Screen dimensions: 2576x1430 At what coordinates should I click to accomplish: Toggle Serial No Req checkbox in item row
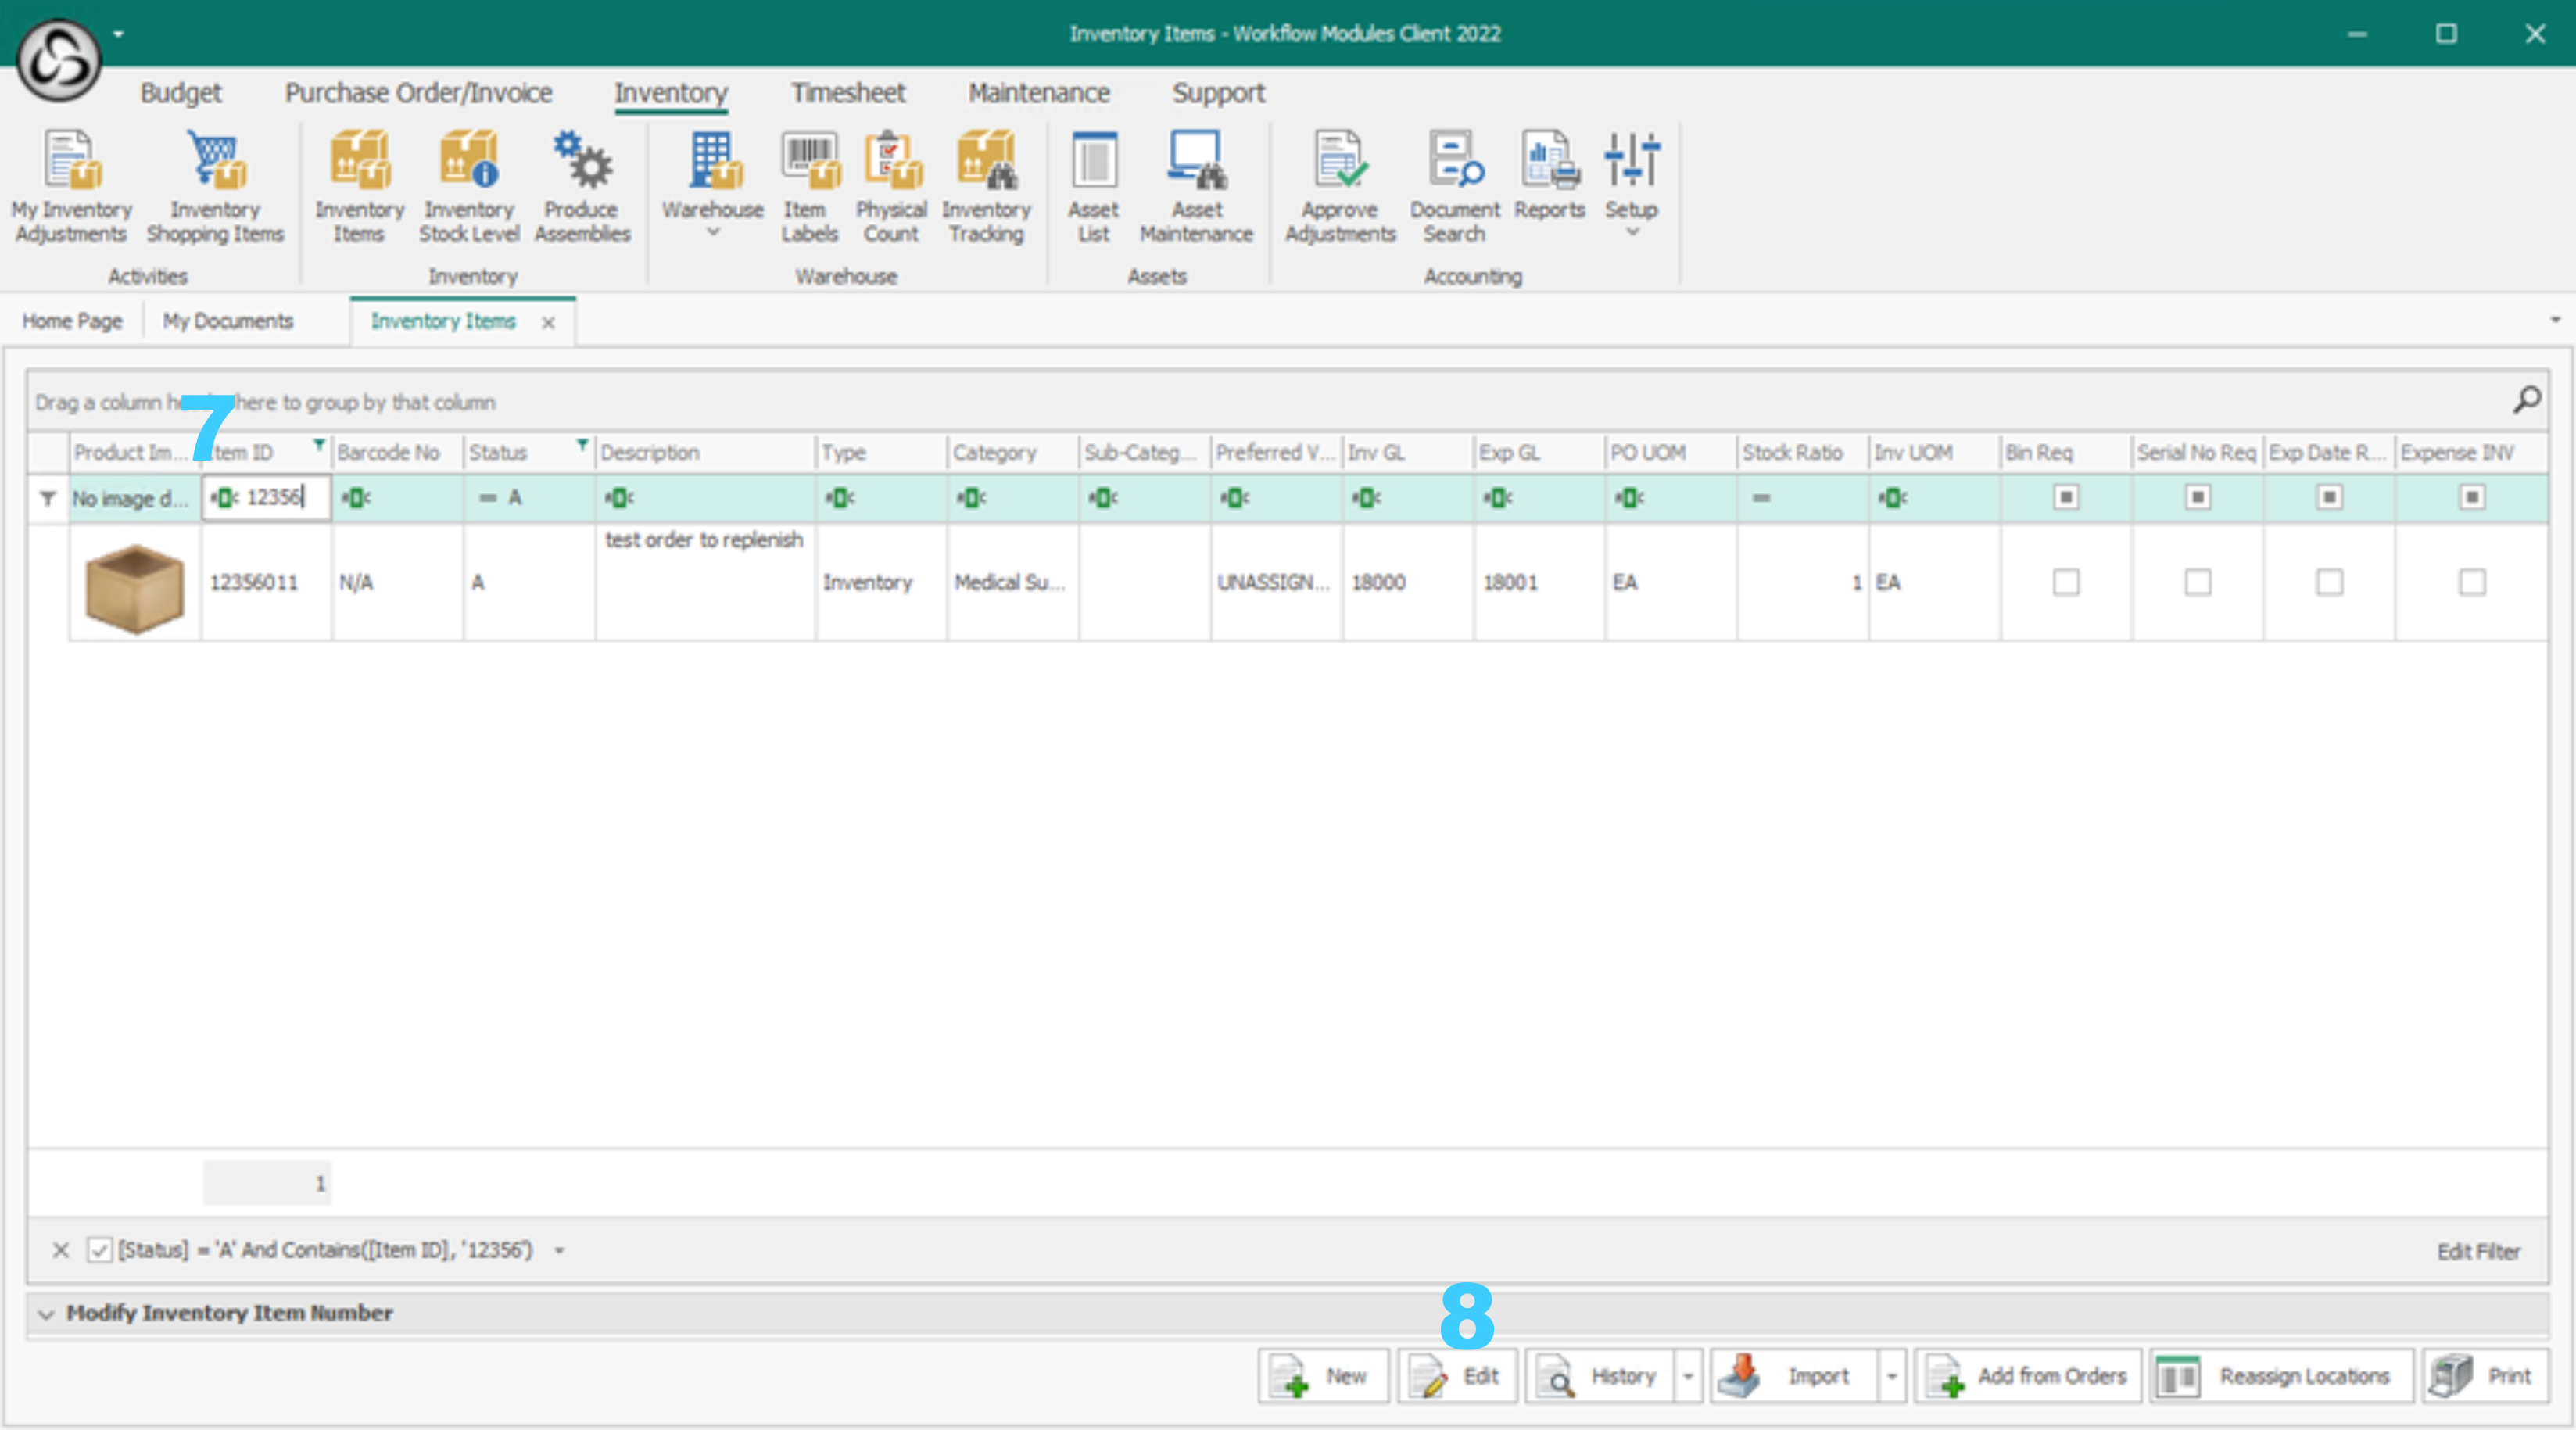2197,582
